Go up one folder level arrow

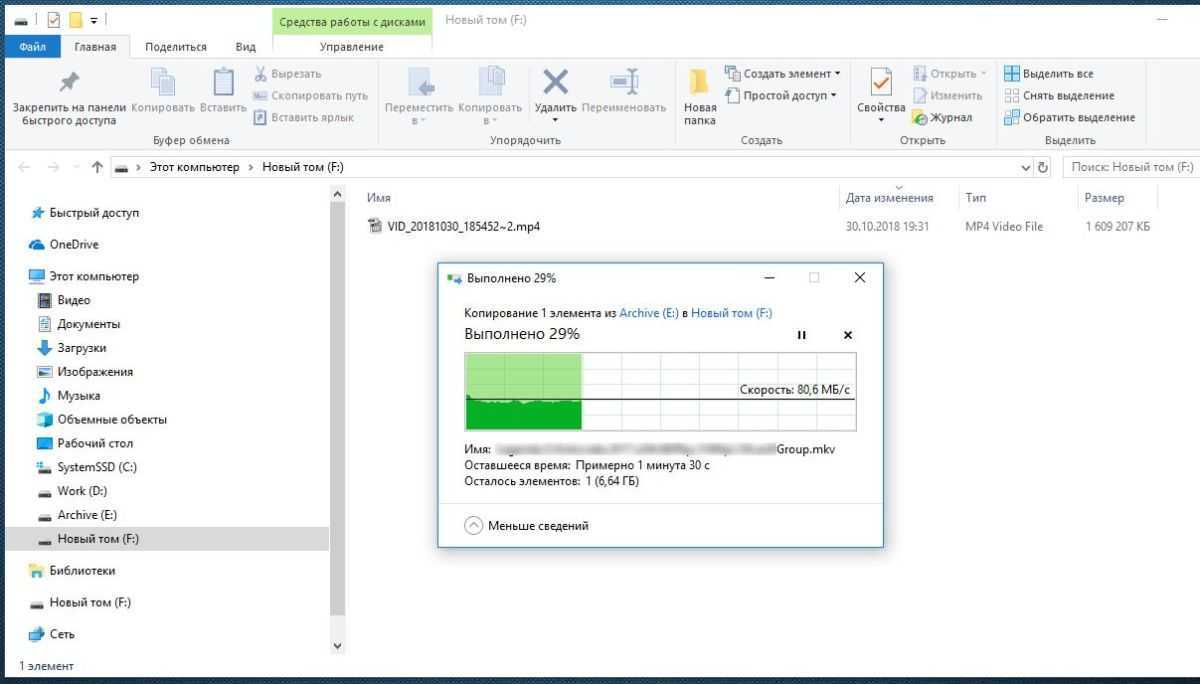point(97,168)
